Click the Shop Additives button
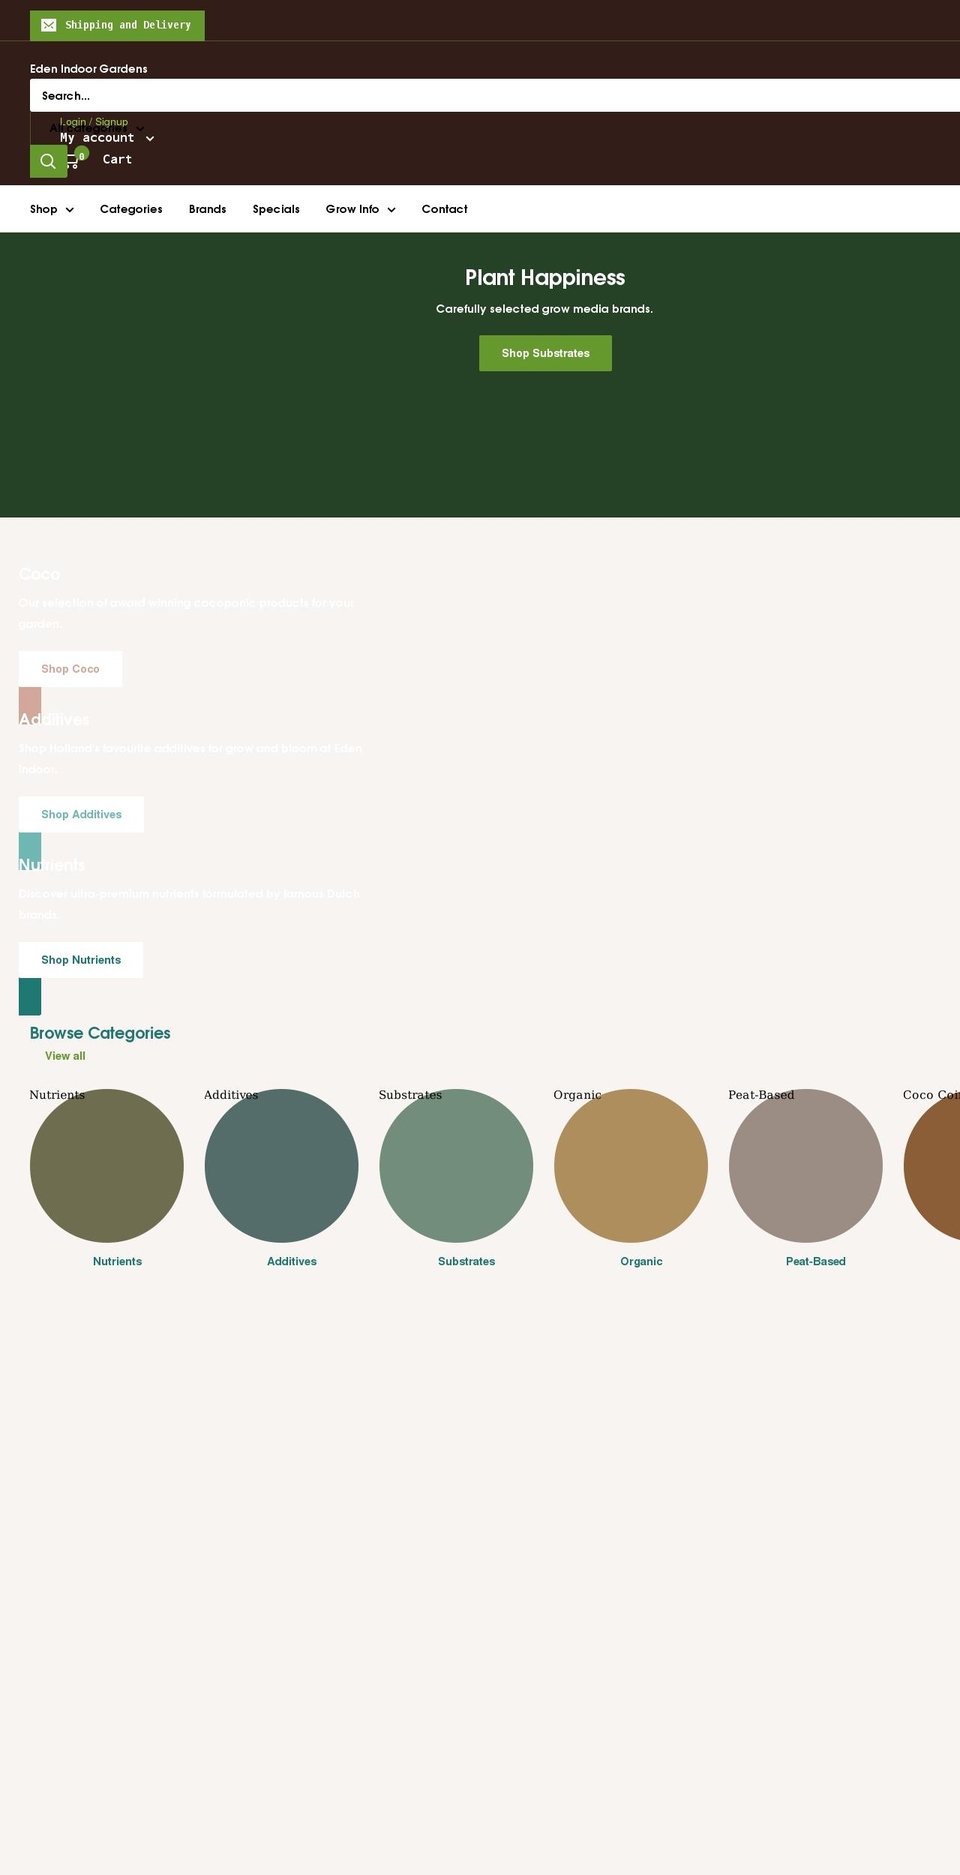The image size is (960, 1875). pyautogui.click(x=81, y=815)
